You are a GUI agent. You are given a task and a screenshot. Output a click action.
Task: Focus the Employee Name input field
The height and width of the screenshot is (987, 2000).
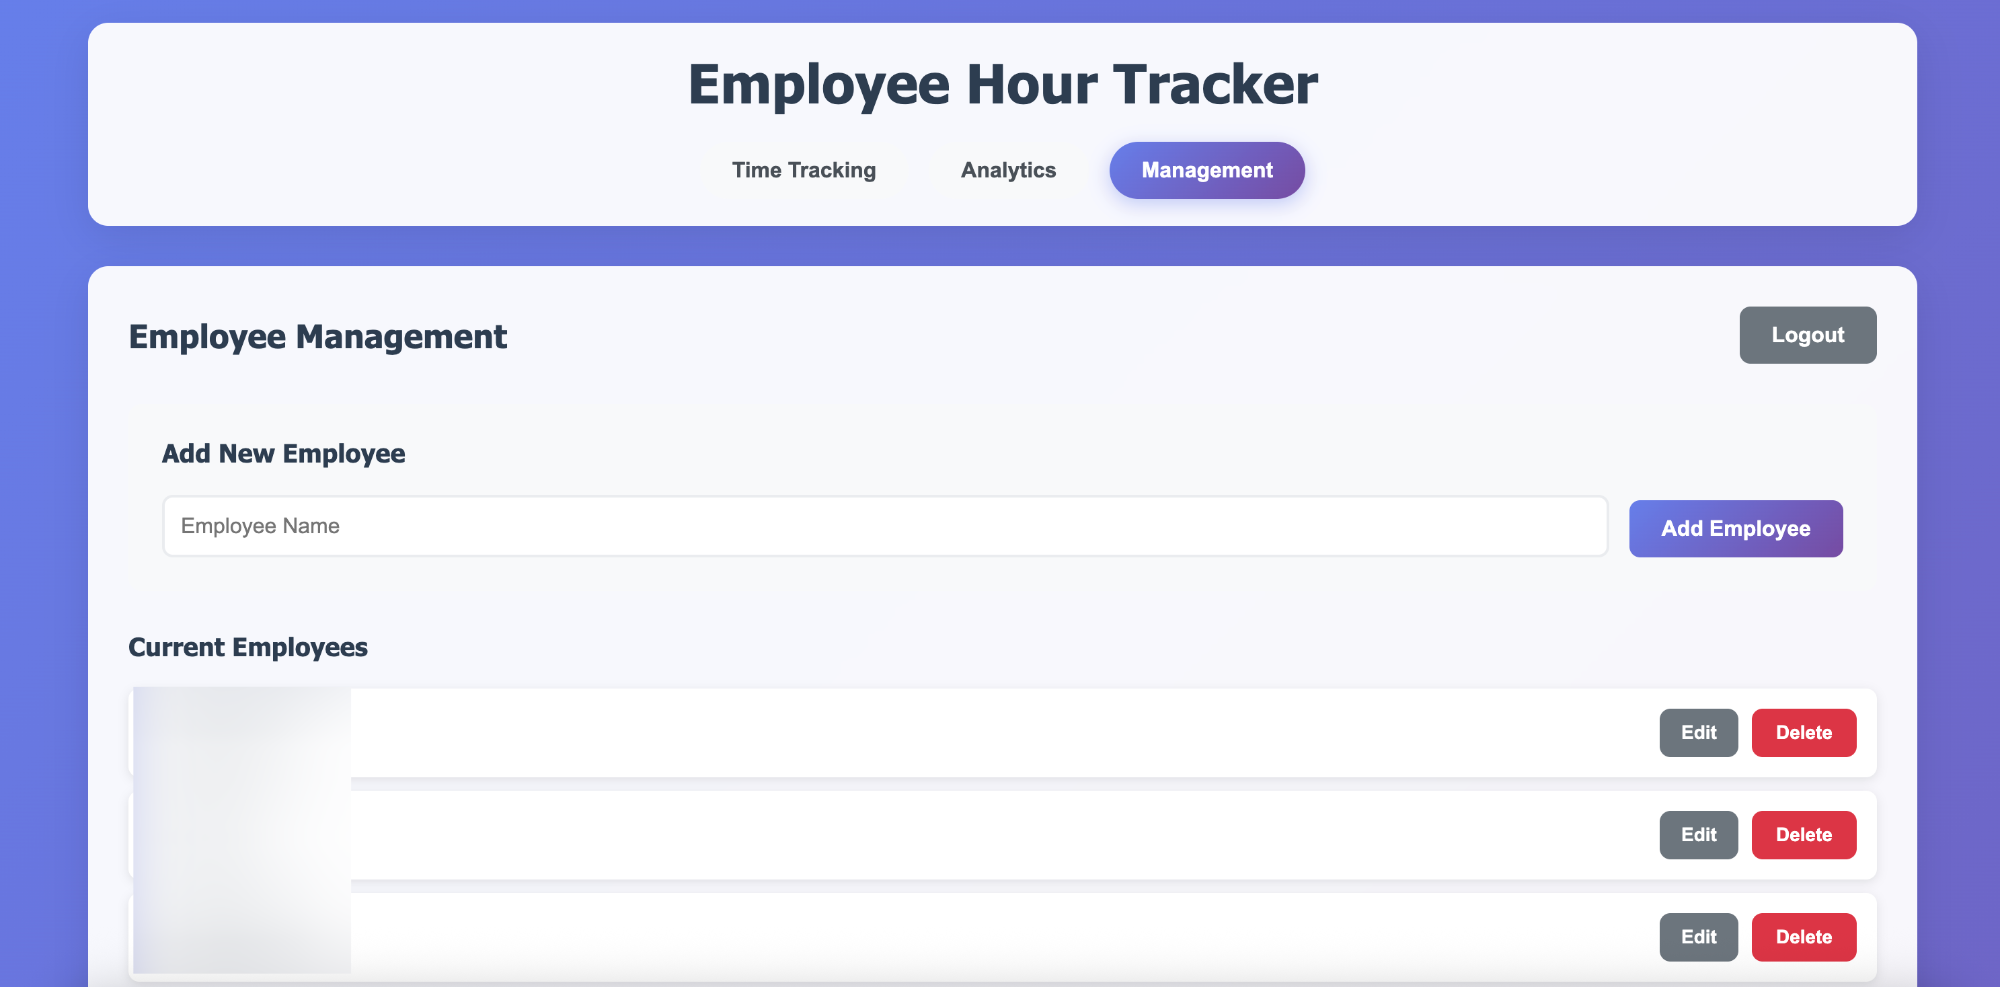884,526
